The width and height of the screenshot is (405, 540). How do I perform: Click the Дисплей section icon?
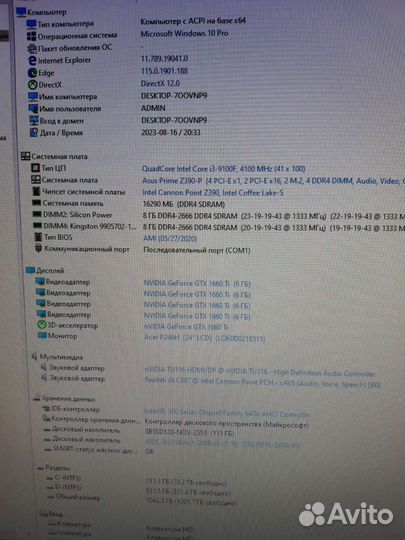pyautogui.click(x=30, y=270)
